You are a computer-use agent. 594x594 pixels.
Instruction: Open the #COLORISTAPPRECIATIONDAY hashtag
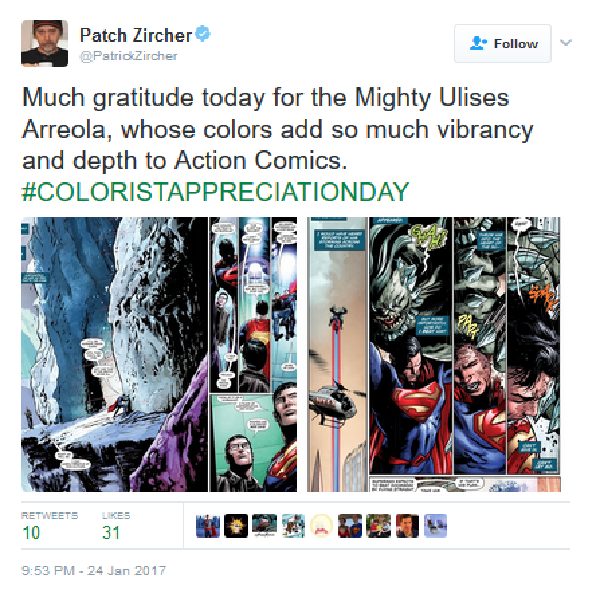(215, 192)
